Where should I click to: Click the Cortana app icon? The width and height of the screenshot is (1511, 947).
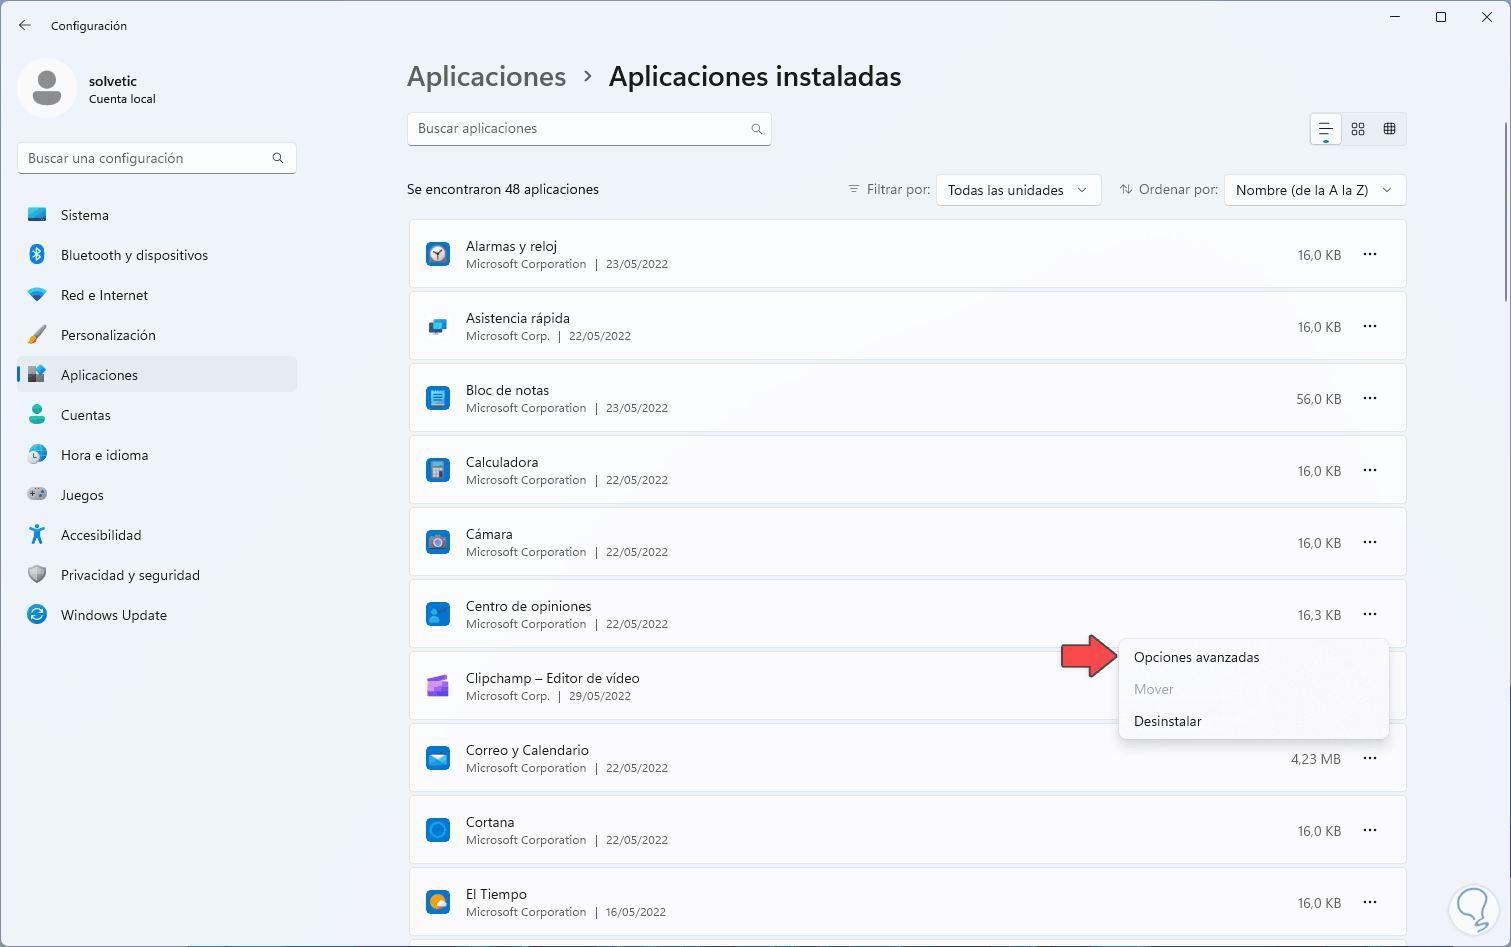coord(438,830)
